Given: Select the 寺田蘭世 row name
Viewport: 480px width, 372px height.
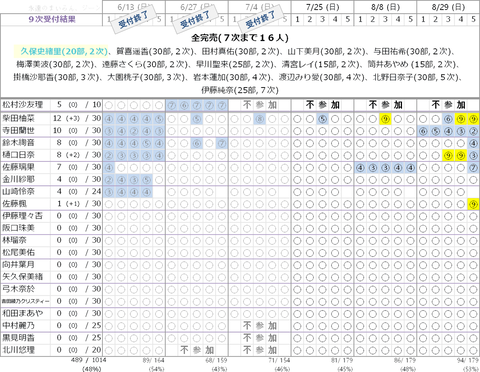Looking at the screenshot, I should pos(18,130).
